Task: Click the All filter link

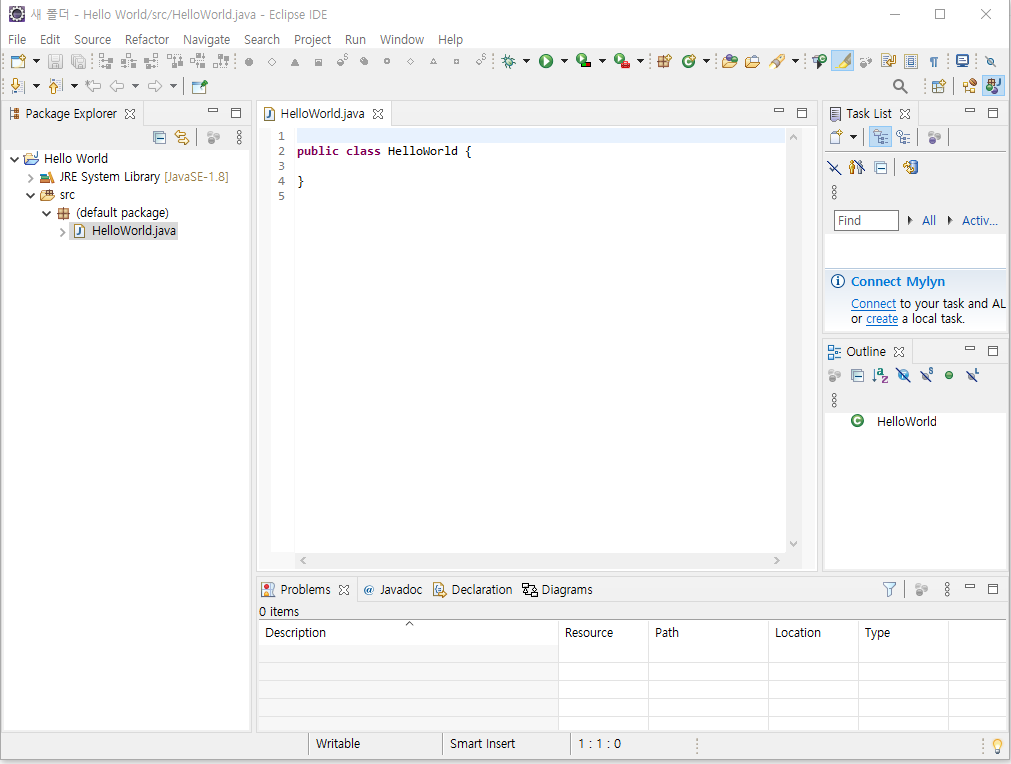Action: (x=928, y=220)
